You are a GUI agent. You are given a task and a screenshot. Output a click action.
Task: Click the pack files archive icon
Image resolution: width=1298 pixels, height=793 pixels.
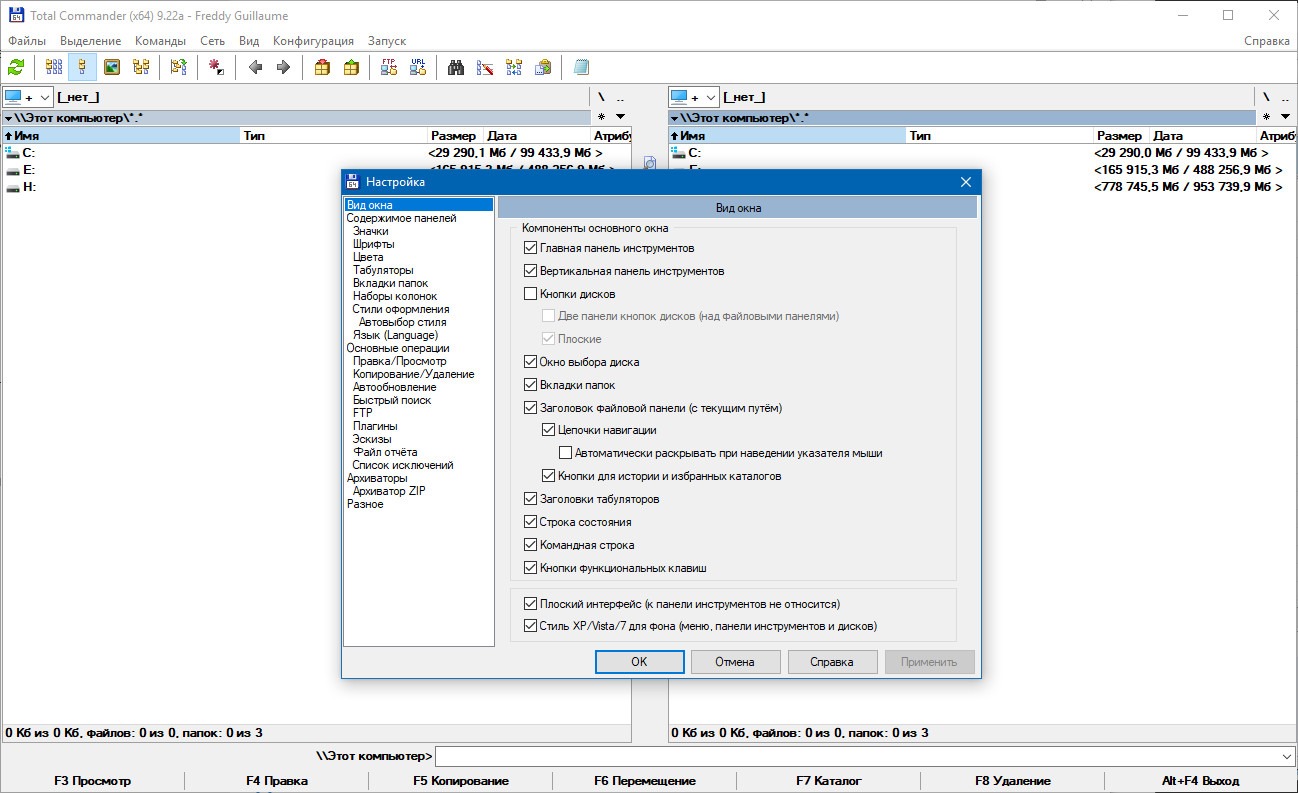click(322, 67)
